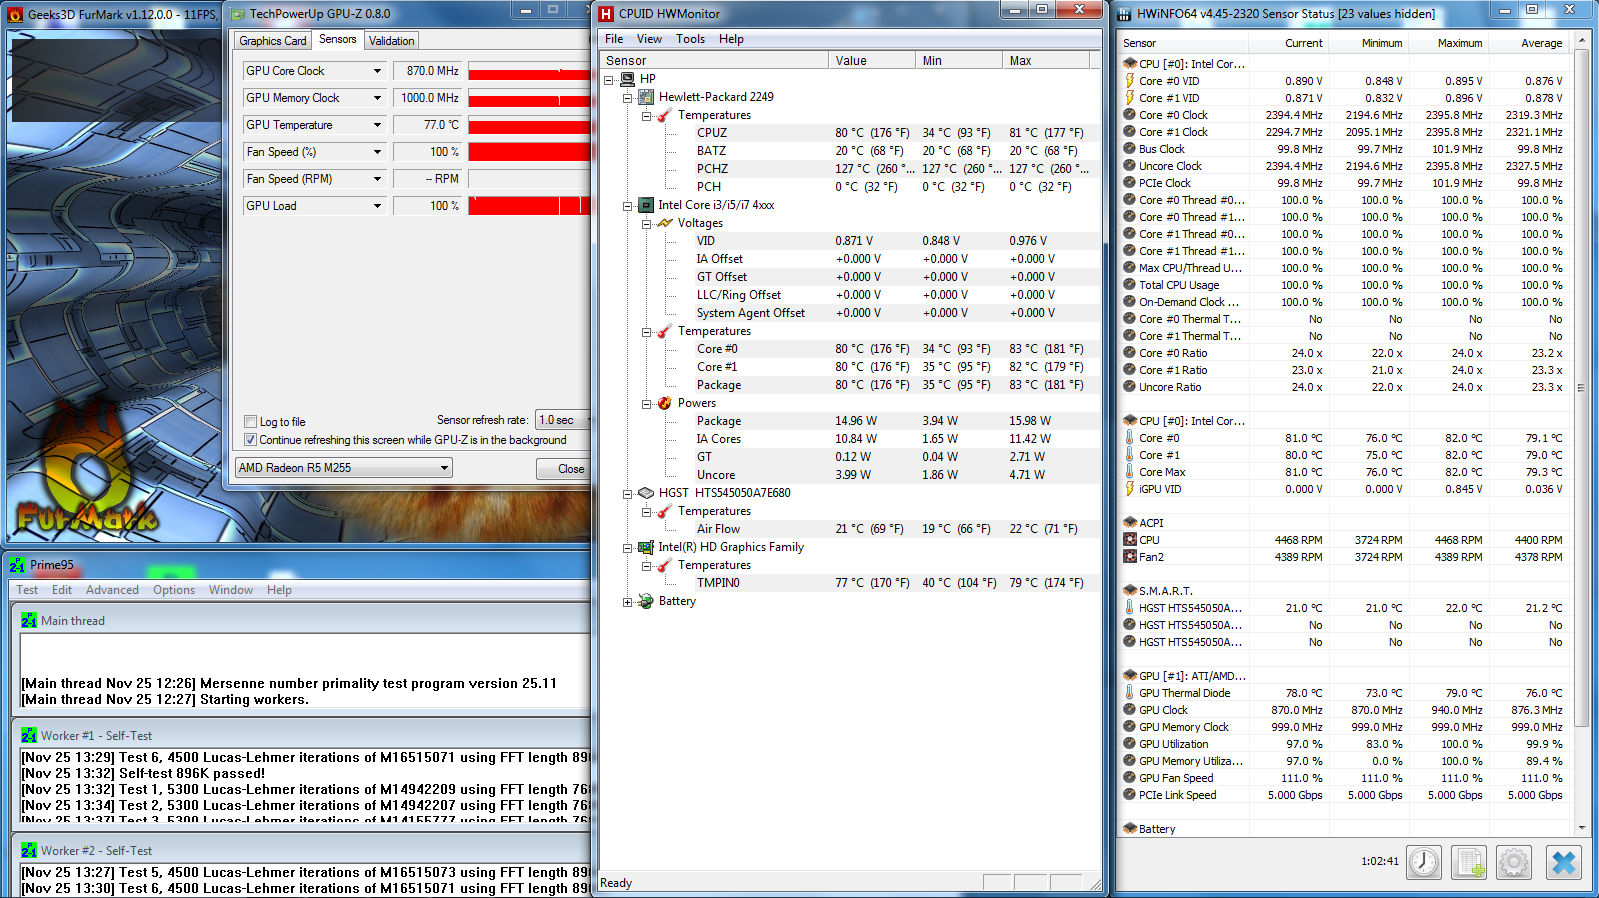The image size is (1599, 898).
Task: Open the HWMonitor File menu
Action: (x=614, y=39)
